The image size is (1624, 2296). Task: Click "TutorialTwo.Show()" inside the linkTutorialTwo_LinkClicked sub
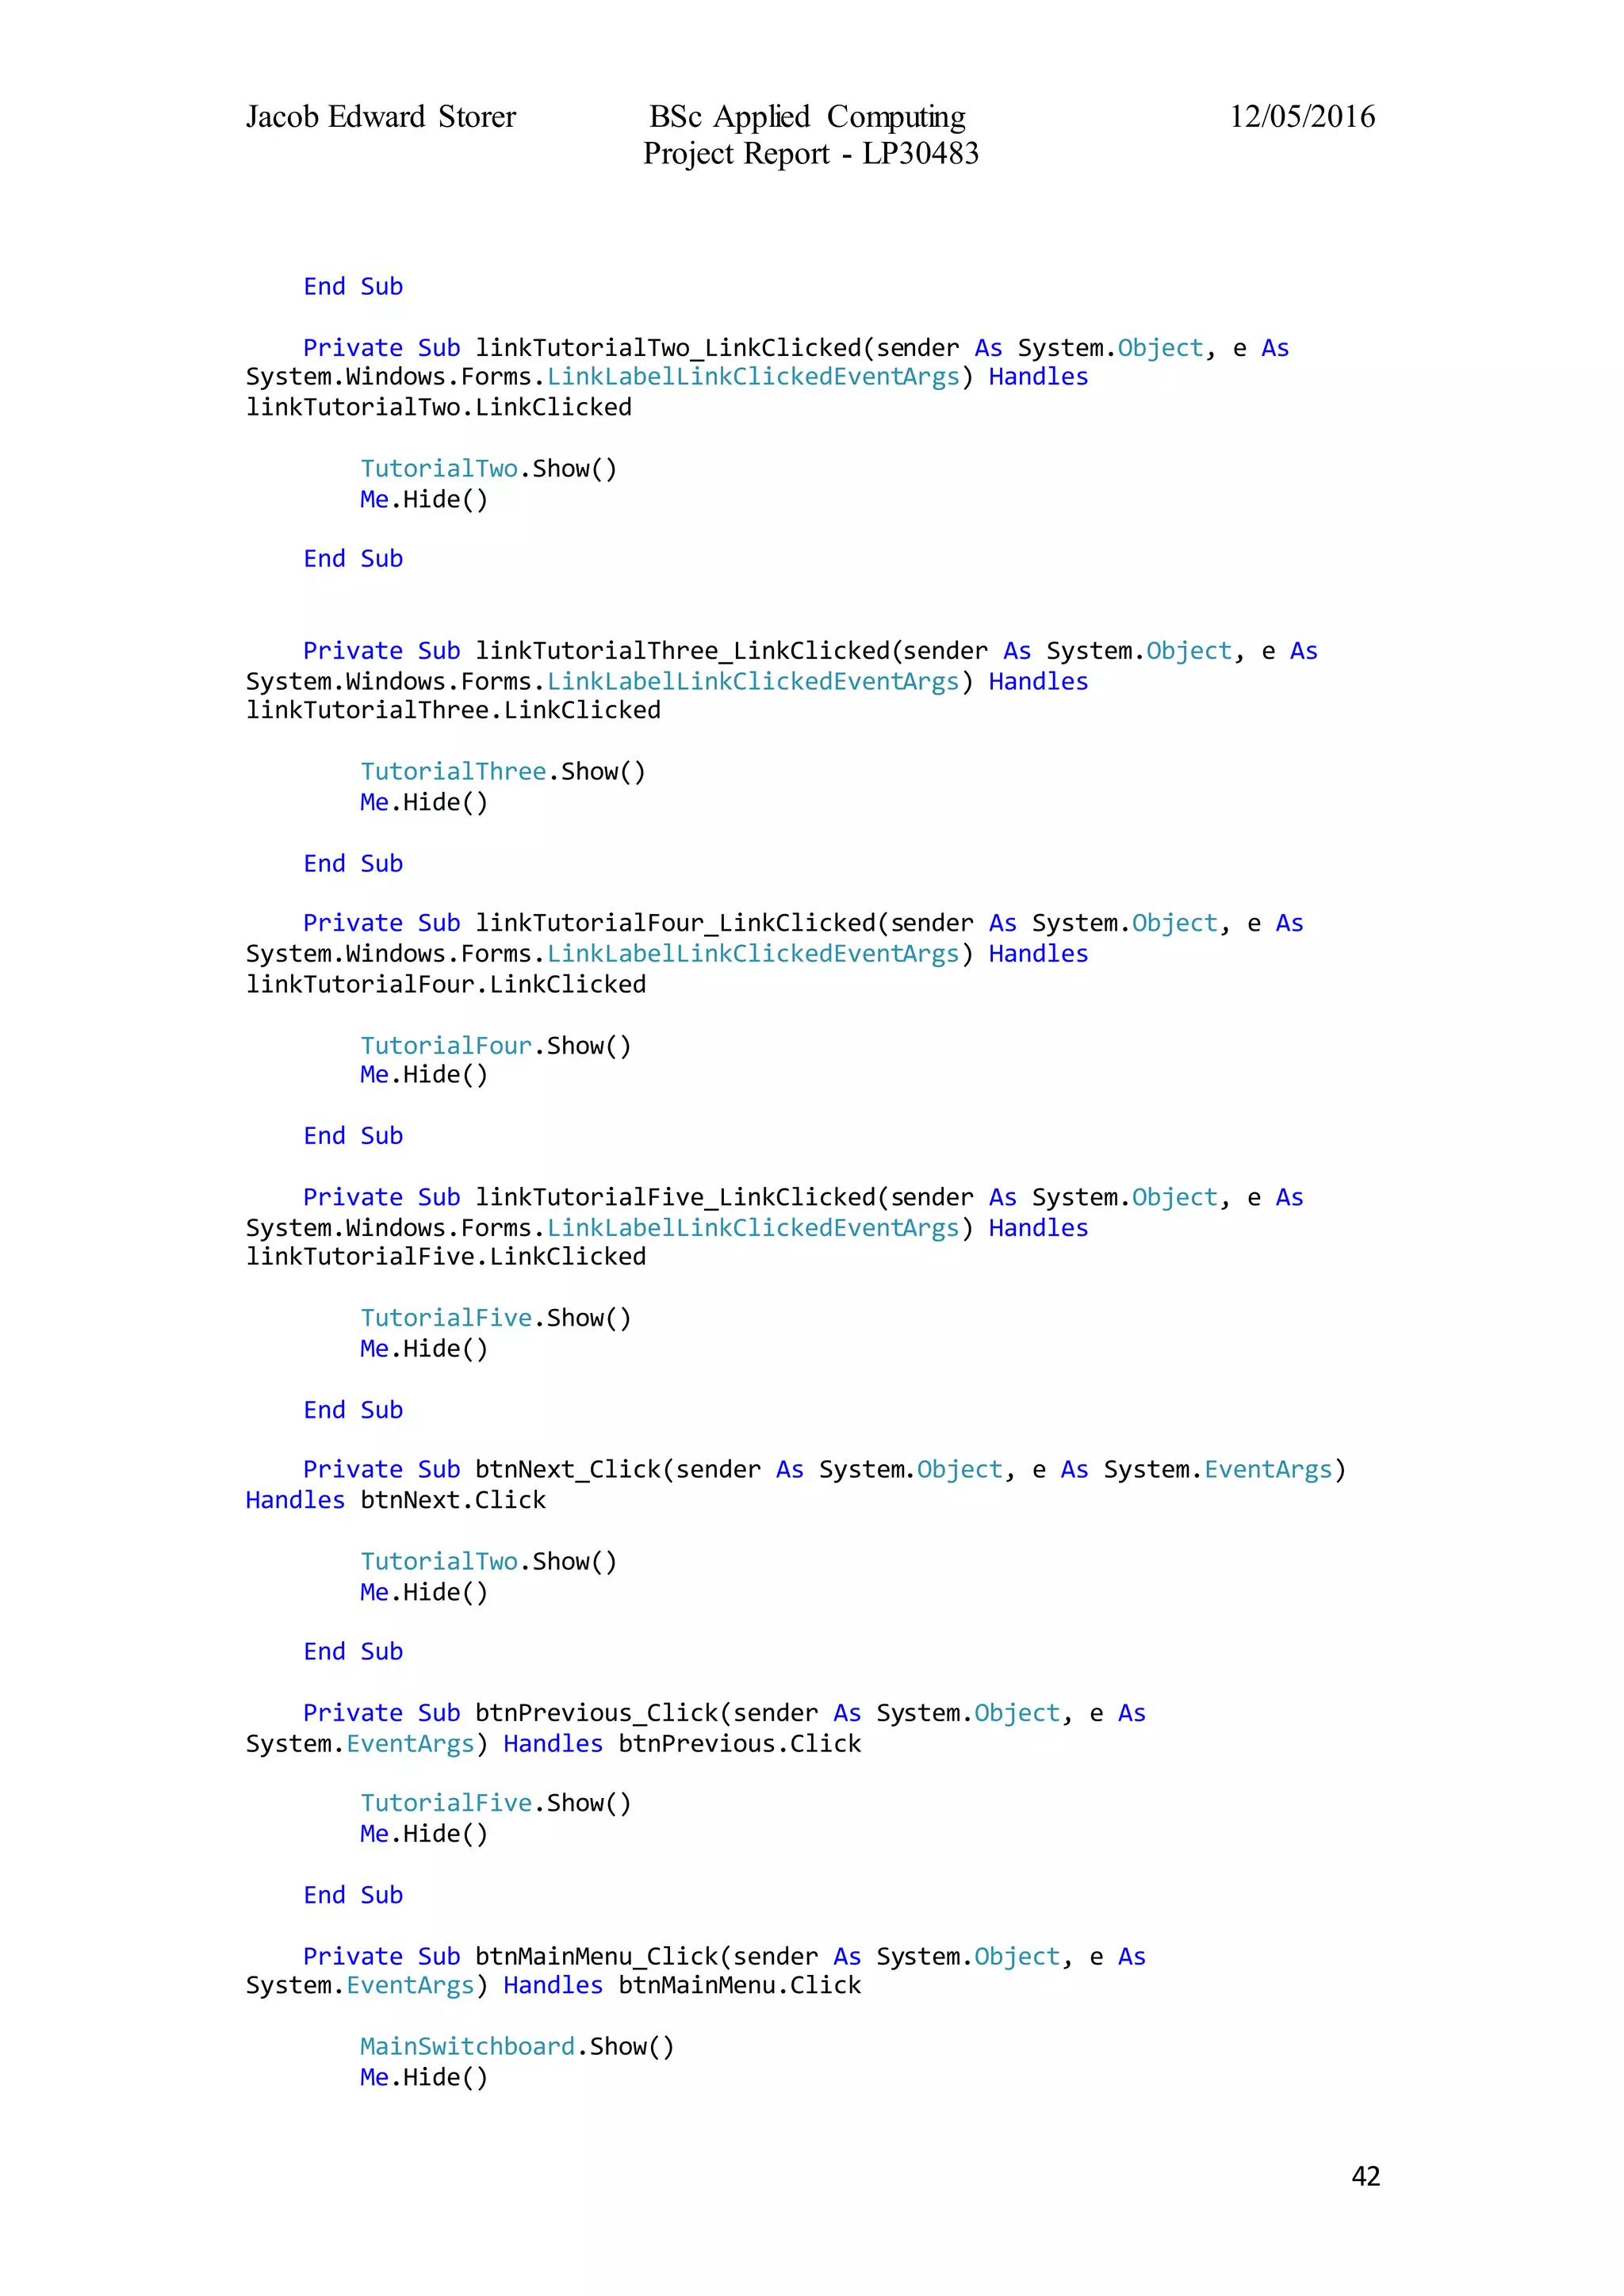(x=489, y=468)
